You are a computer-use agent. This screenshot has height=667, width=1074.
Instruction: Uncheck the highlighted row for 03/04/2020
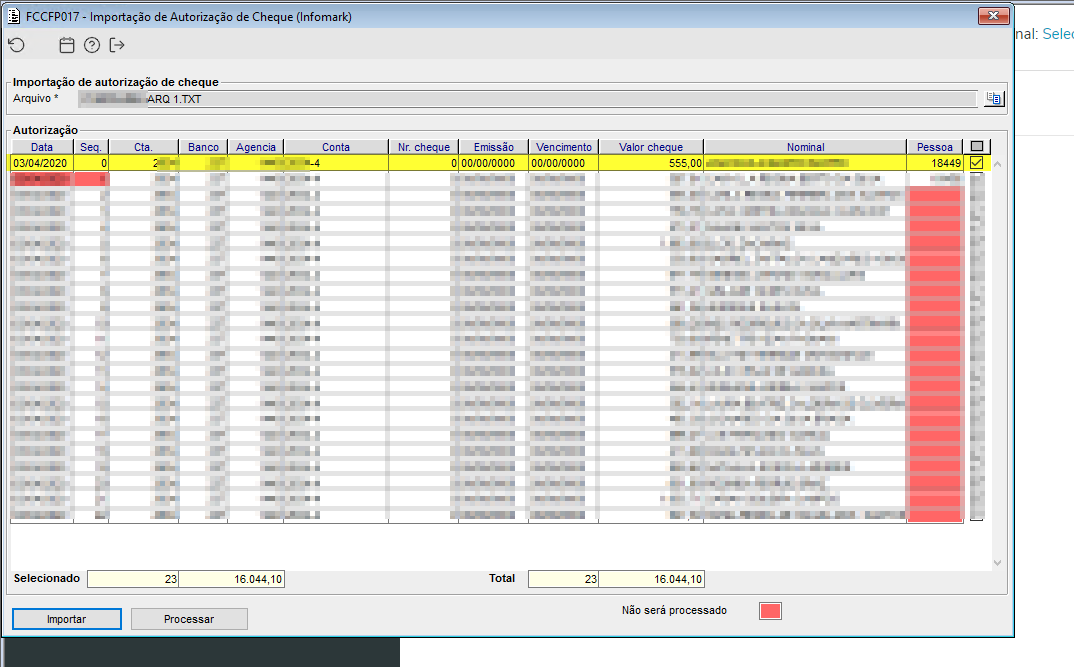(977, 163)
